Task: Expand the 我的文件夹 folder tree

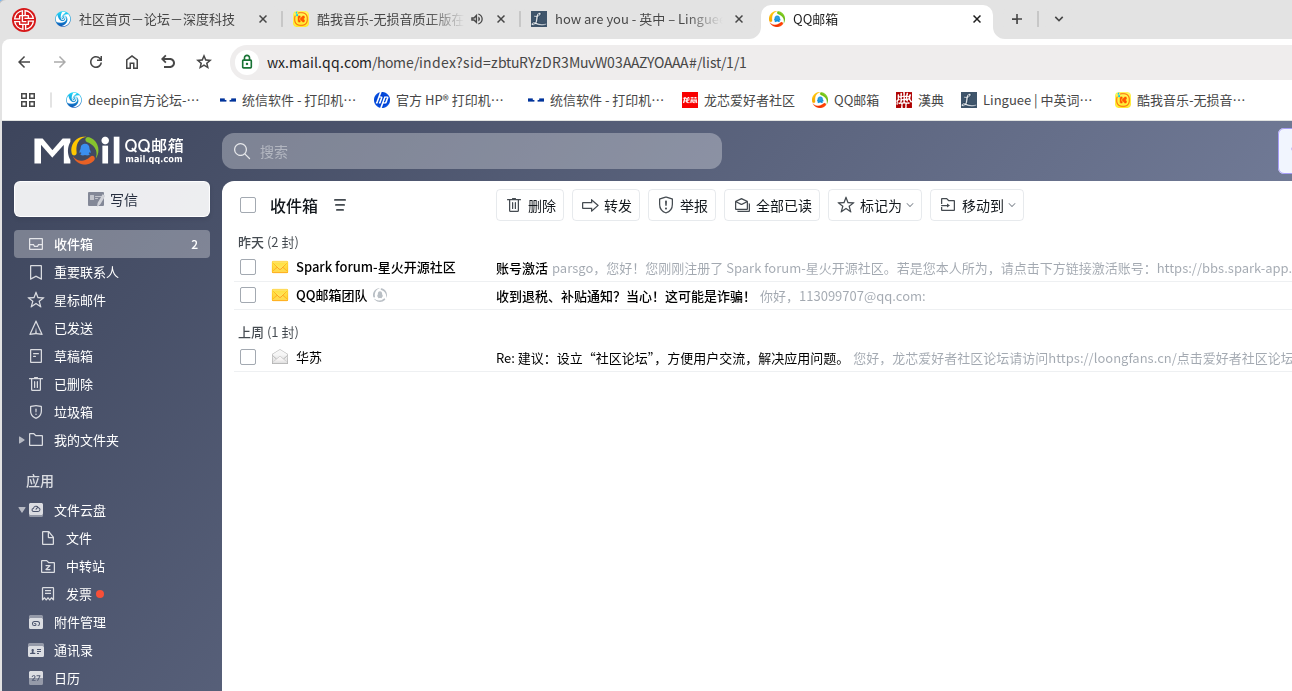Action: pos(22,440)
